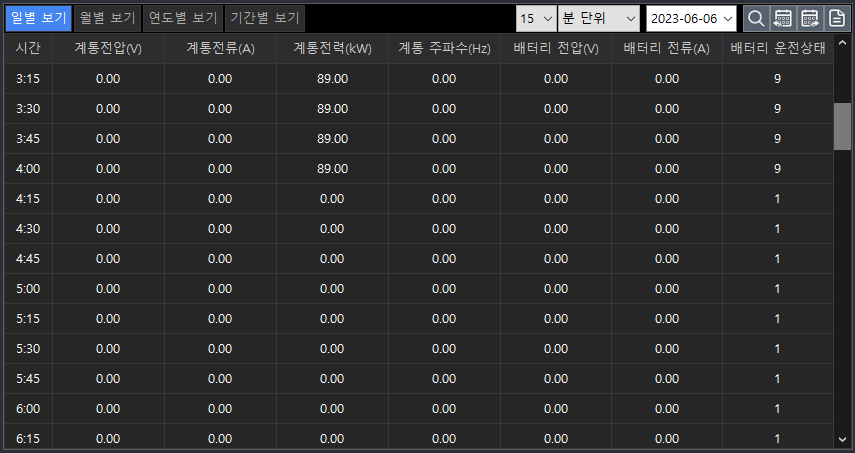The height and width of the screenshot is (453, 855).
Task: Click the vertical scrollbar down arrow
Action: [842, 439]
